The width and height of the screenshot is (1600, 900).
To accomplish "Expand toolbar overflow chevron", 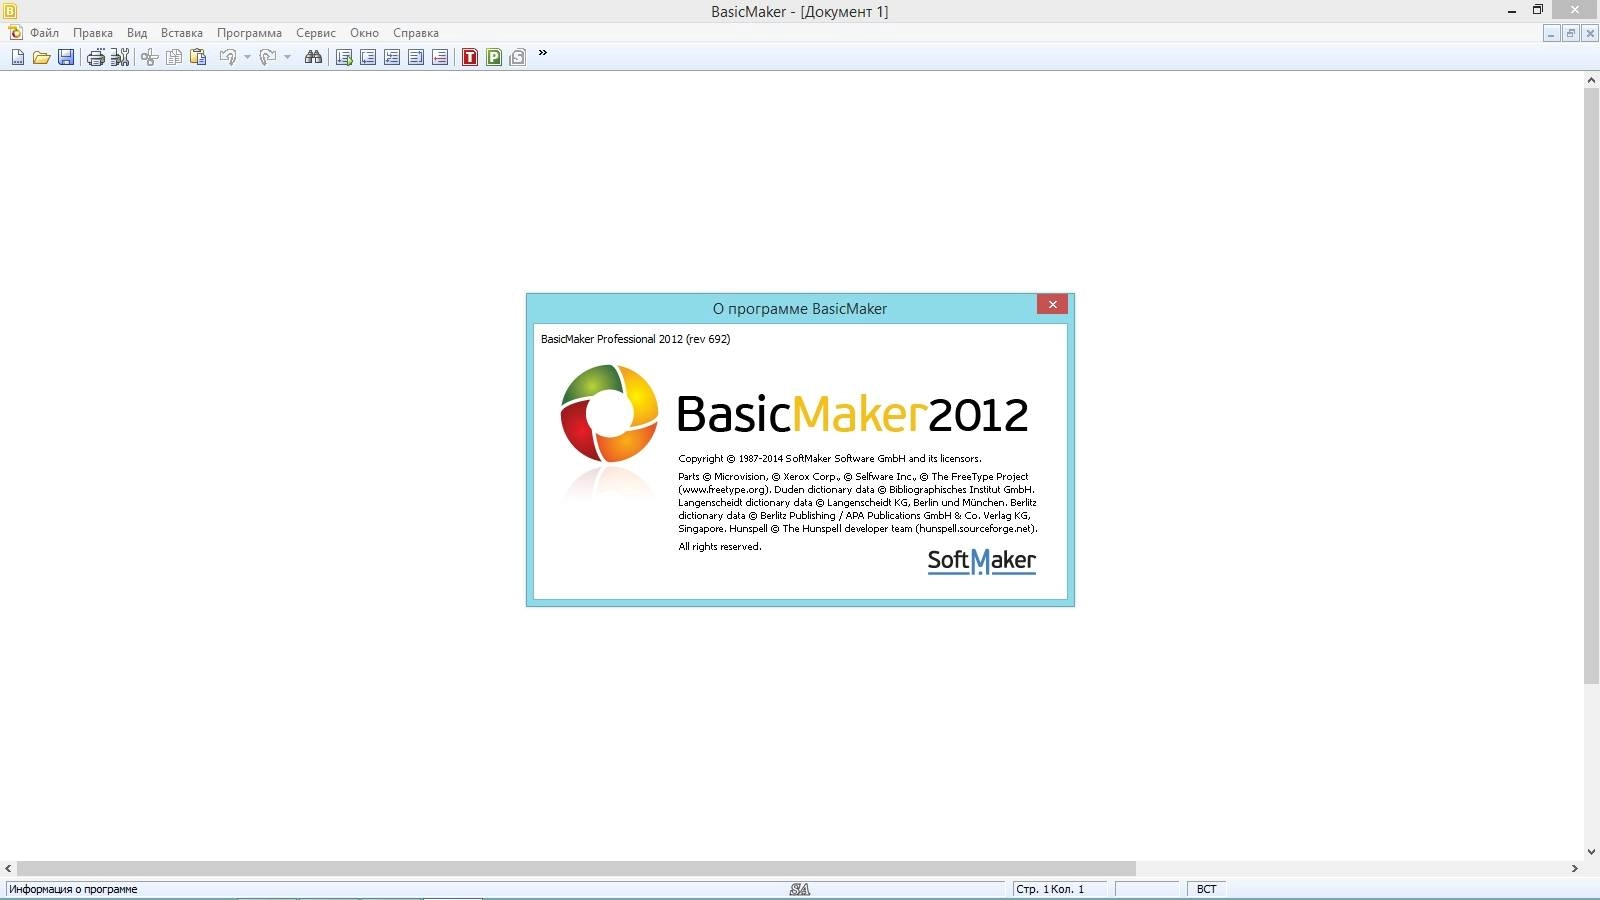I will tap(543, 53).
